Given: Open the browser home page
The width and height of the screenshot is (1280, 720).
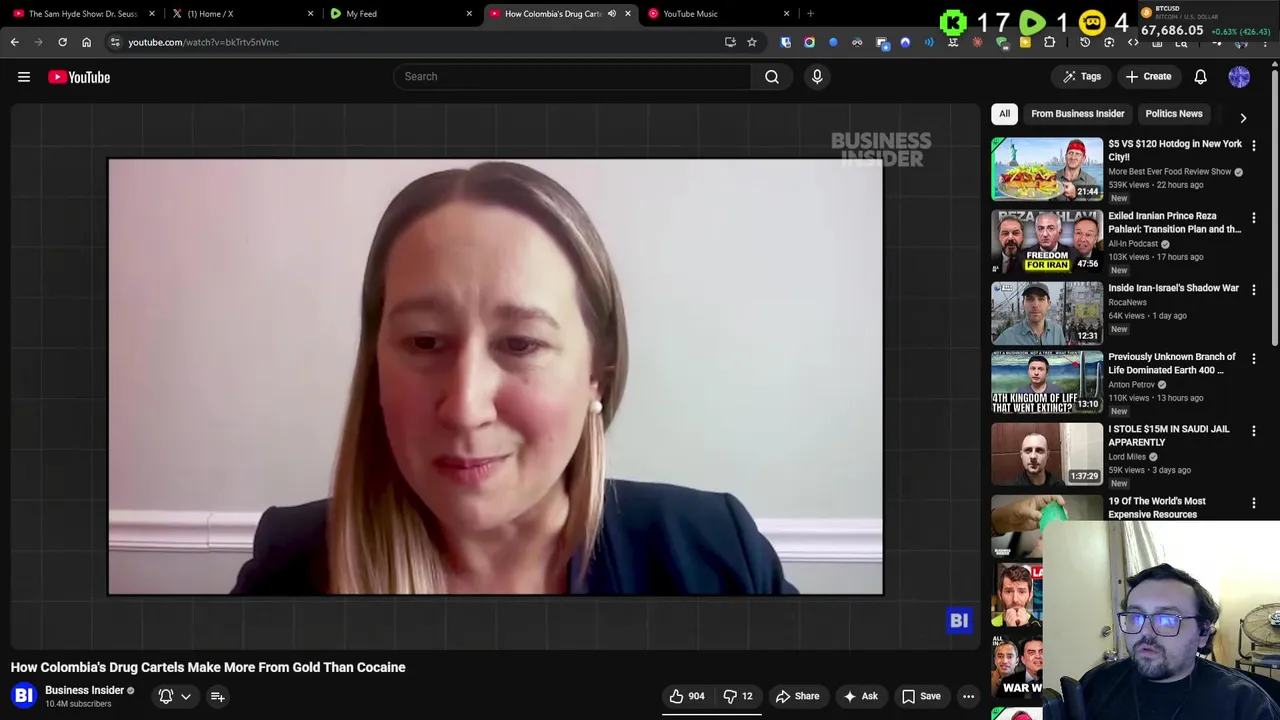Looking at the screenshot, I should [86, 42].
